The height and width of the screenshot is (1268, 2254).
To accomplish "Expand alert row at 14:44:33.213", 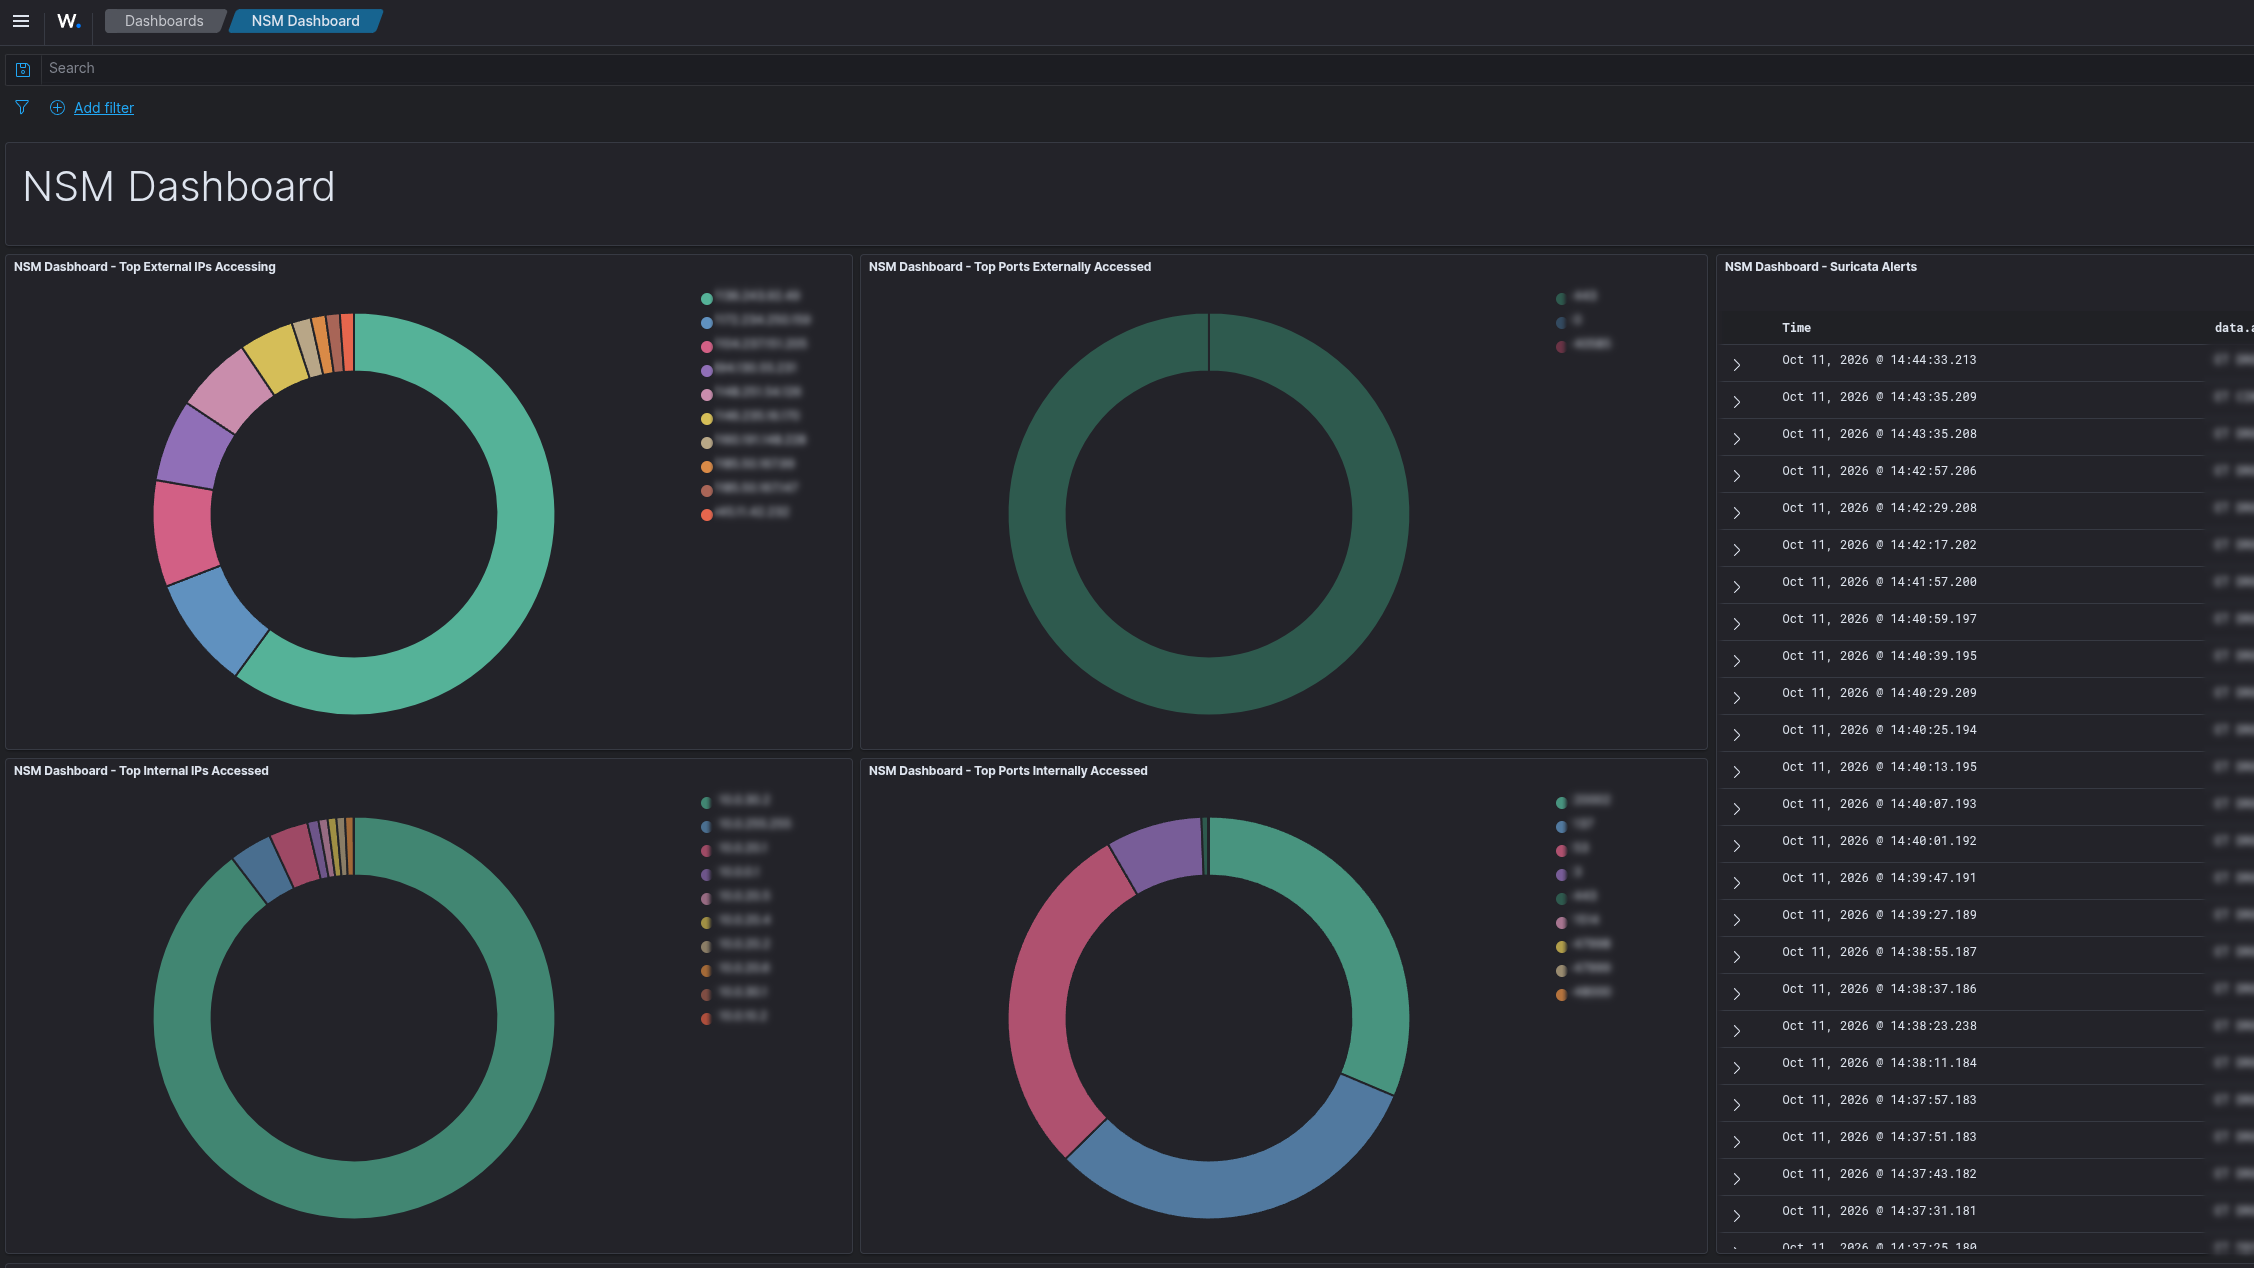I will point(1737,365).
